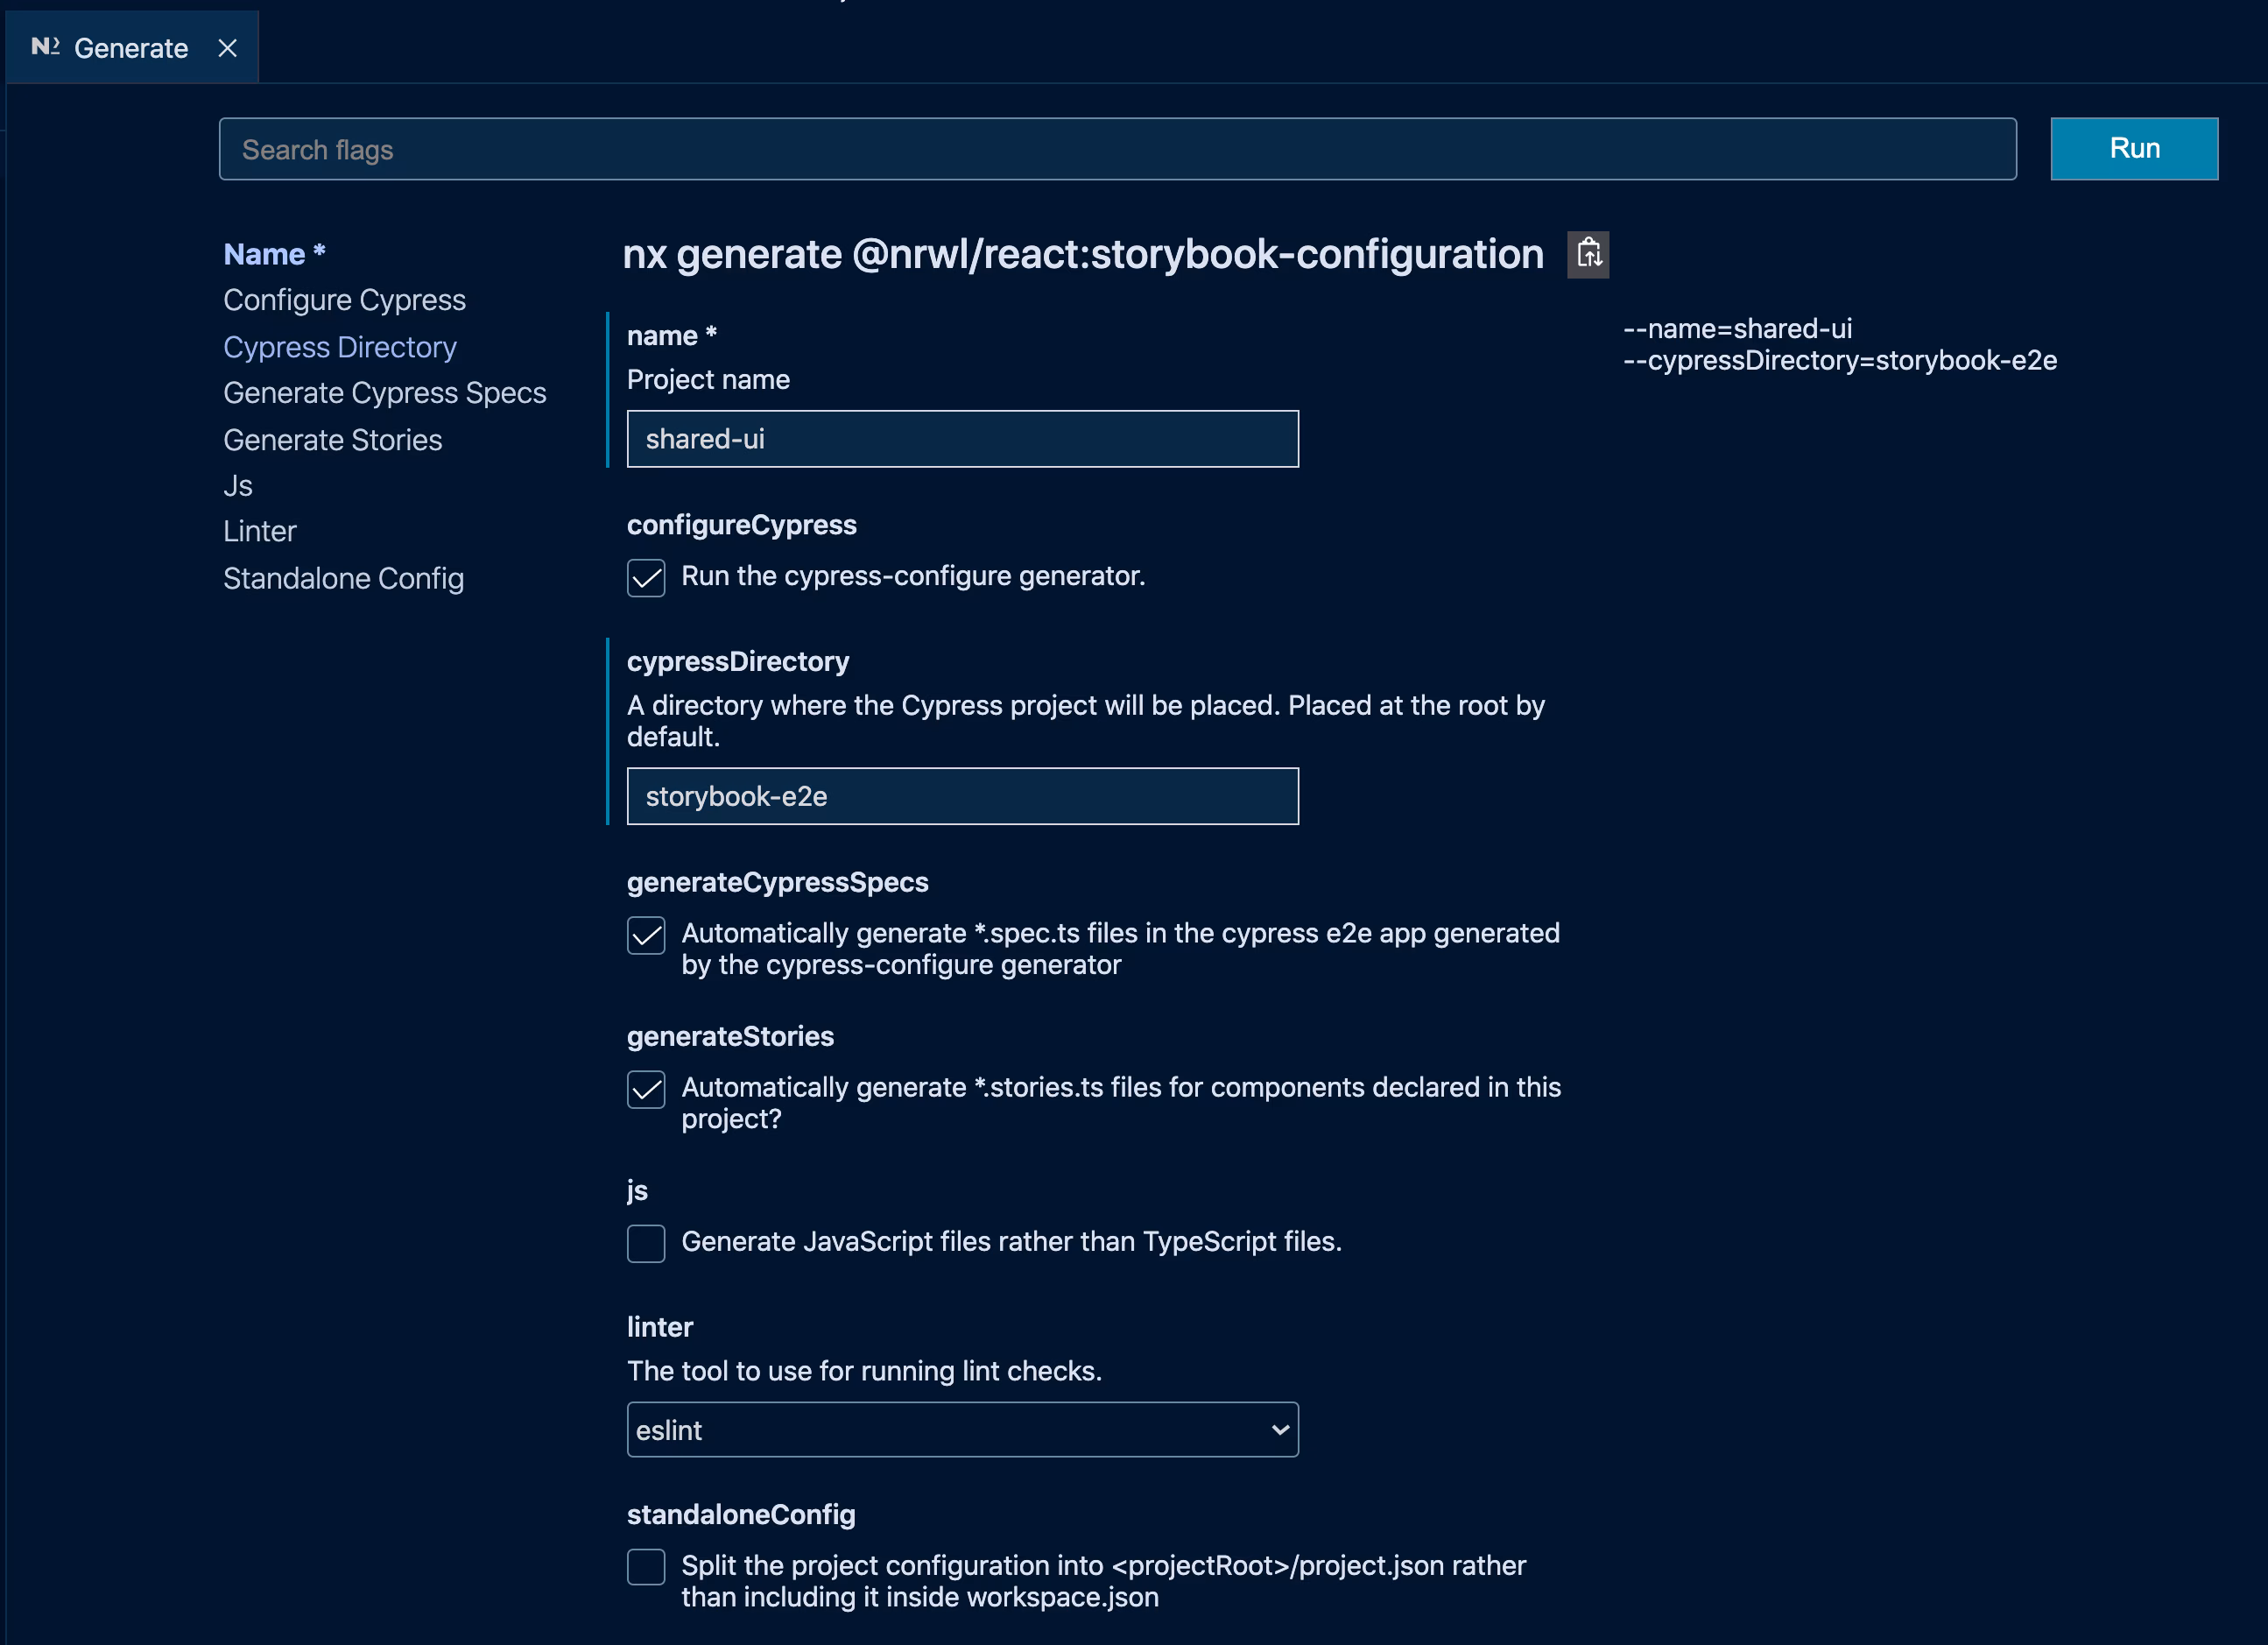The image size is (2268, 1645).
Task: Go to Standalone Config sidebar link
Action: [343, 578]
